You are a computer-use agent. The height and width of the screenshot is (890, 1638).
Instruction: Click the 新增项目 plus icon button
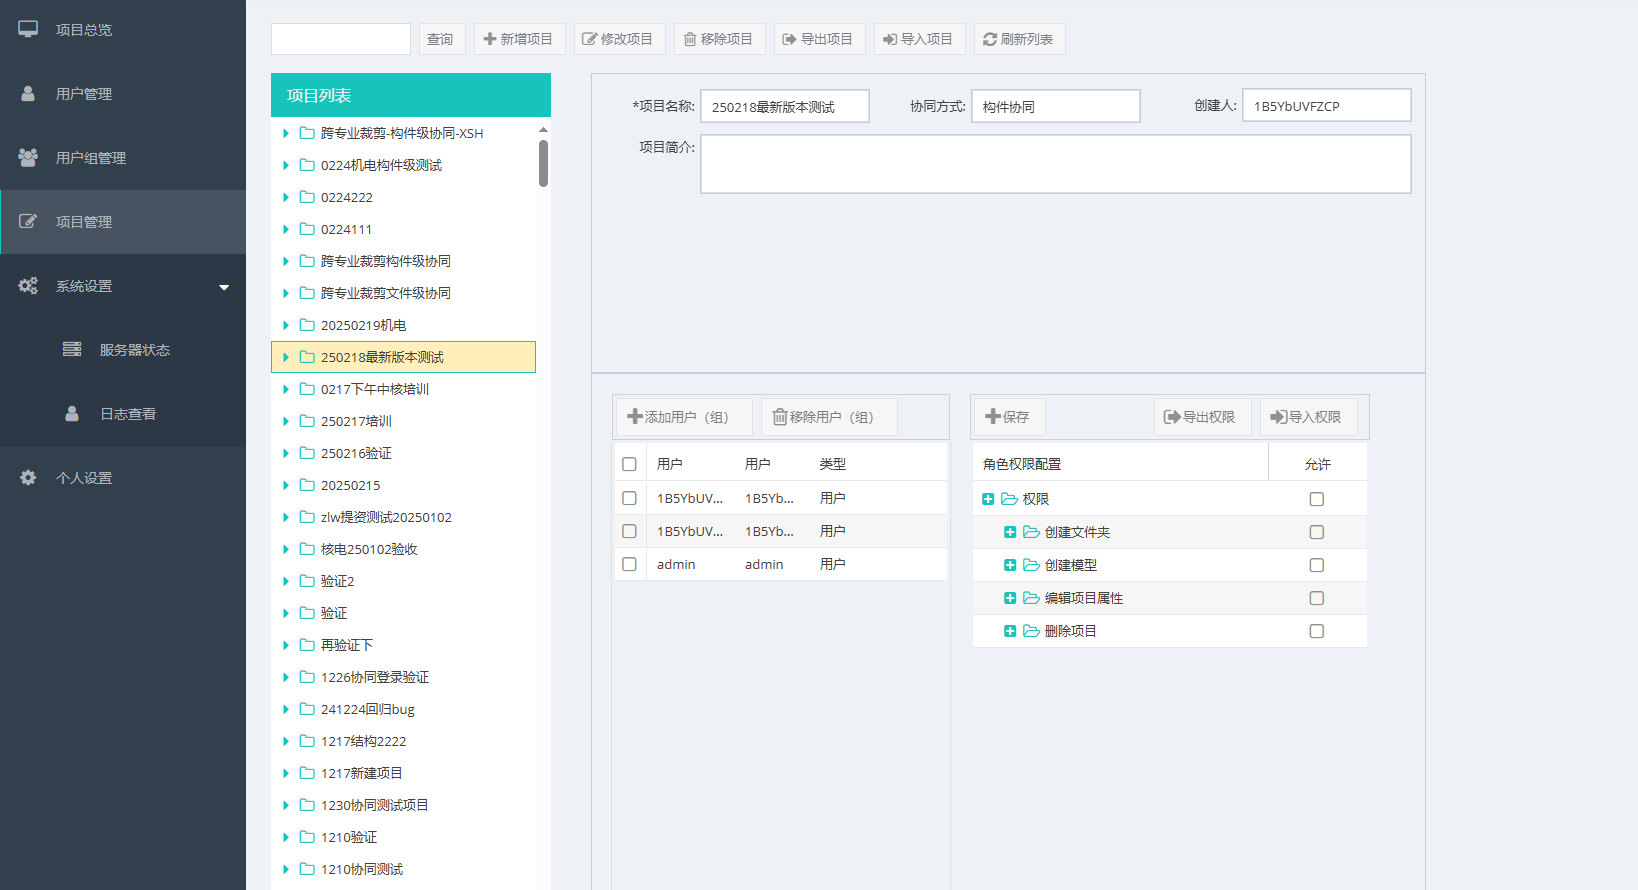pyautogui.click(x=519, y=39)
